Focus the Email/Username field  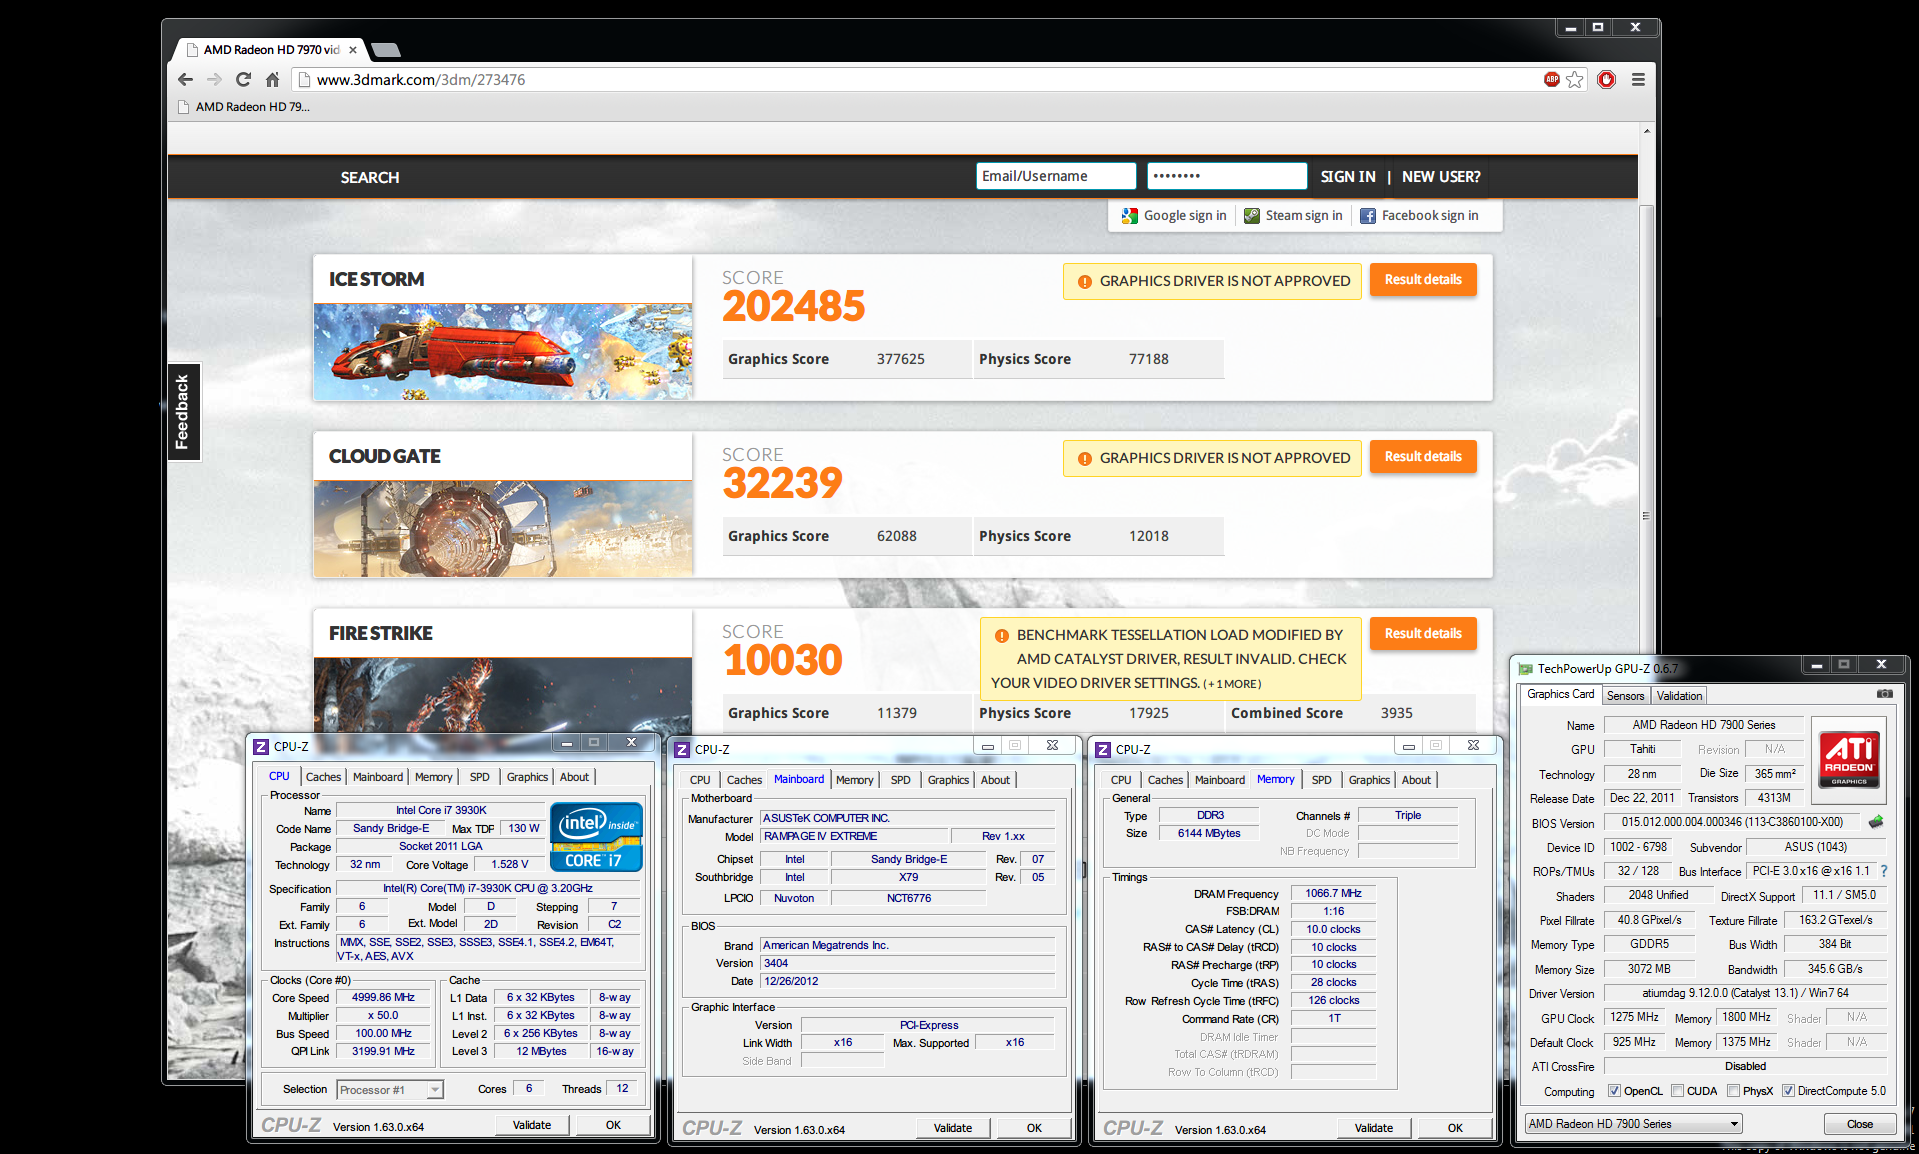tap(1056, 176)
